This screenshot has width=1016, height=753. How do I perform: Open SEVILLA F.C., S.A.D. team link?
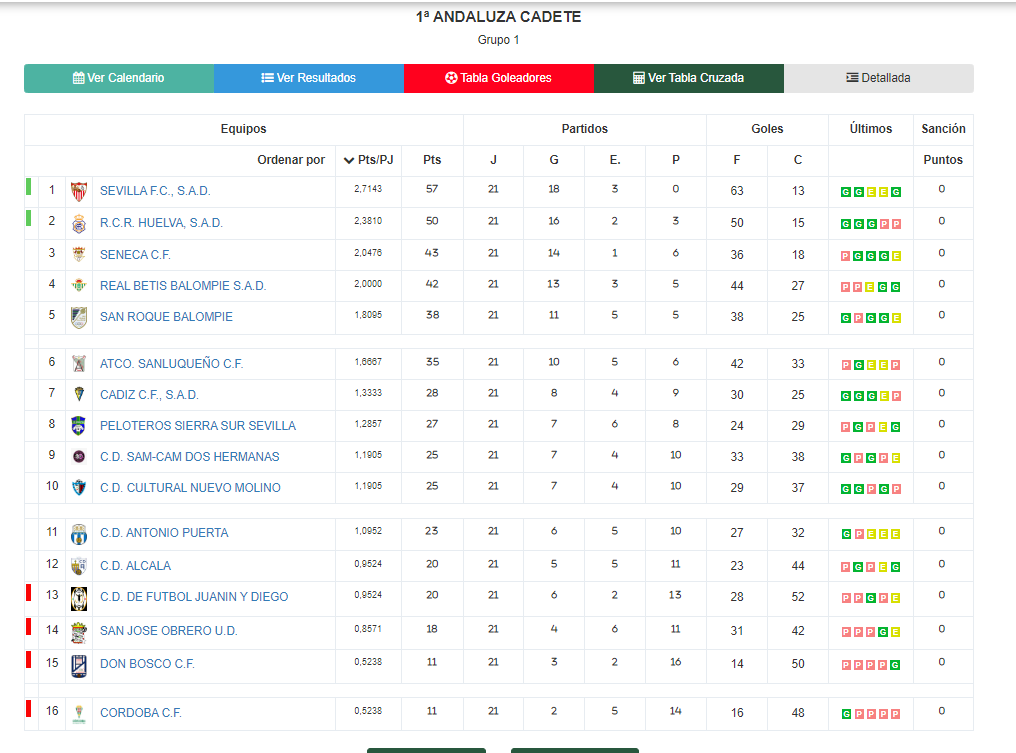coord(155,191)
